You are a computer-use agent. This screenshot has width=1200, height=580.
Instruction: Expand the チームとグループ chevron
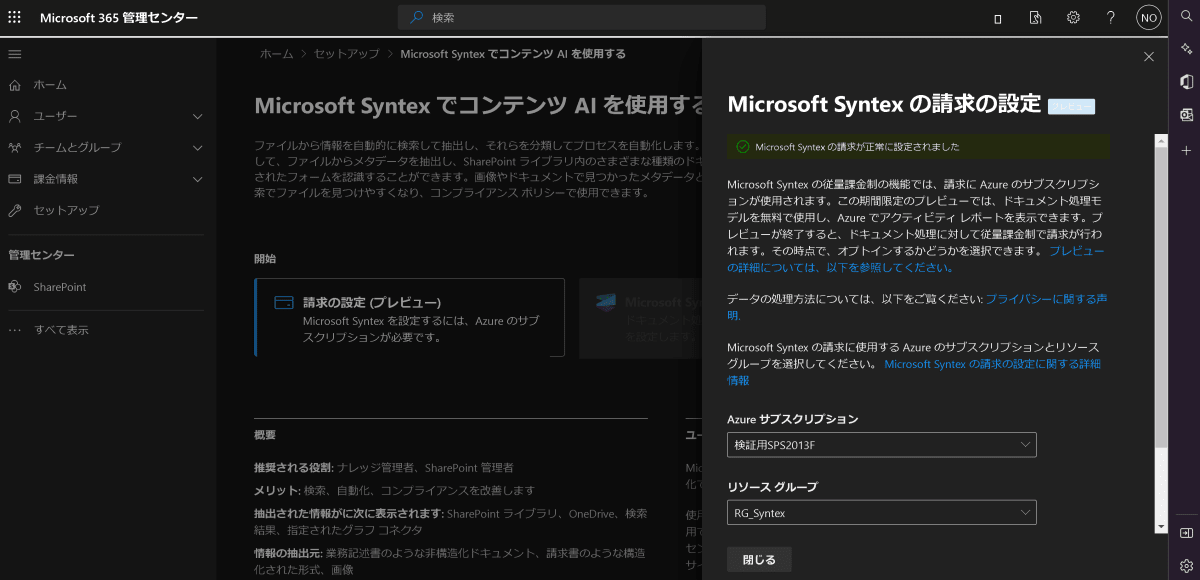pos(198,147)
